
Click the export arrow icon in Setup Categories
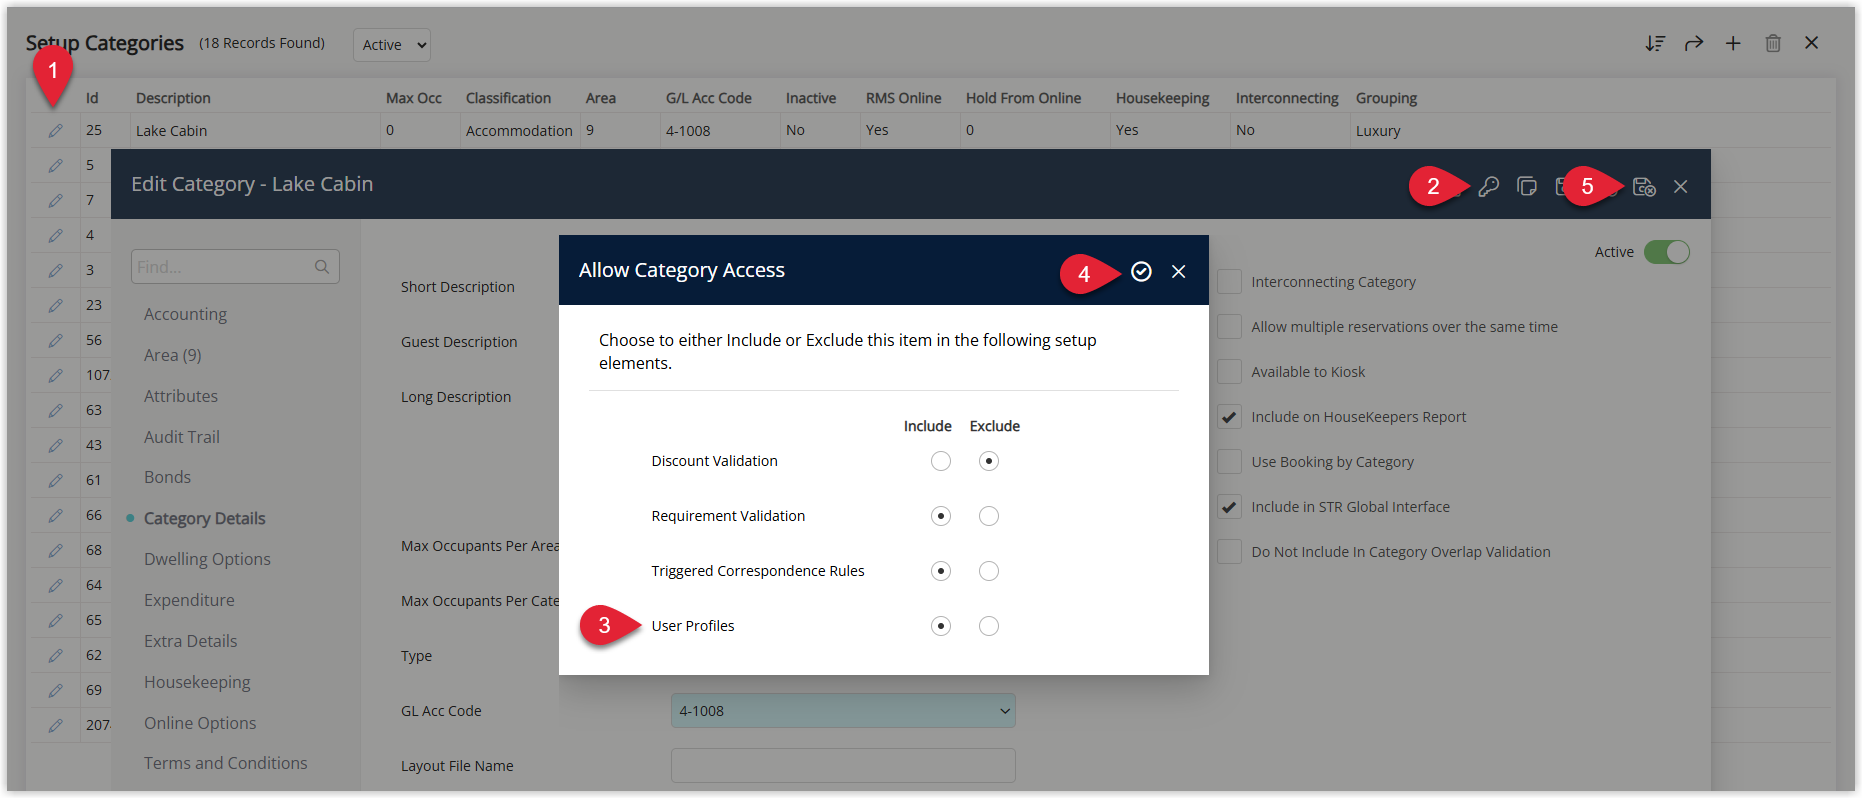tap(1693, 43)
